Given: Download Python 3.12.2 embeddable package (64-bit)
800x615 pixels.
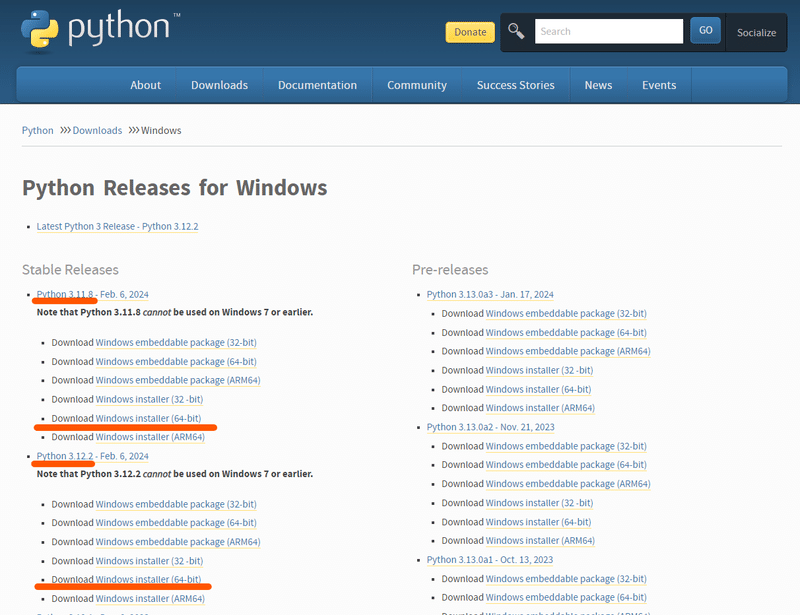Looking at the screenshot, I should pyautogui.click(x=176, y=523).
